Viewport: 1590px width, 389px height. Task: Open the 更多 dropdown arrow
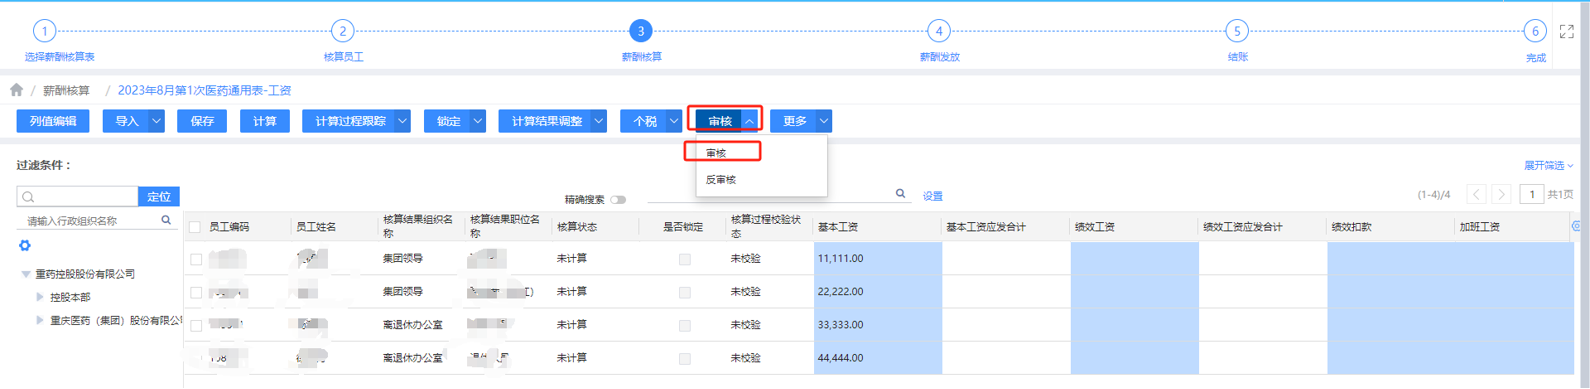(x=824, y=121)
